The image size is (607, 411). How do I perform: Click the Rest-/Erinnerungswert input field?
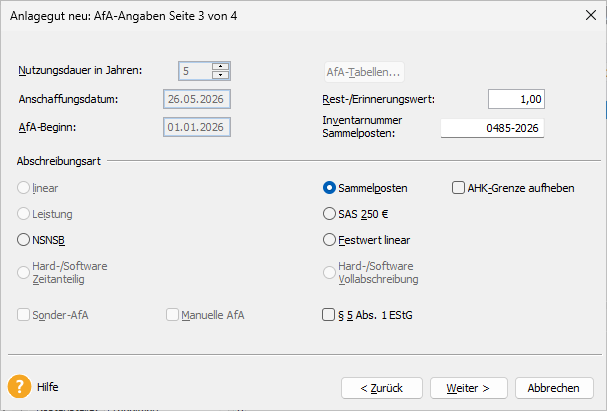click(x=516, y=99)
